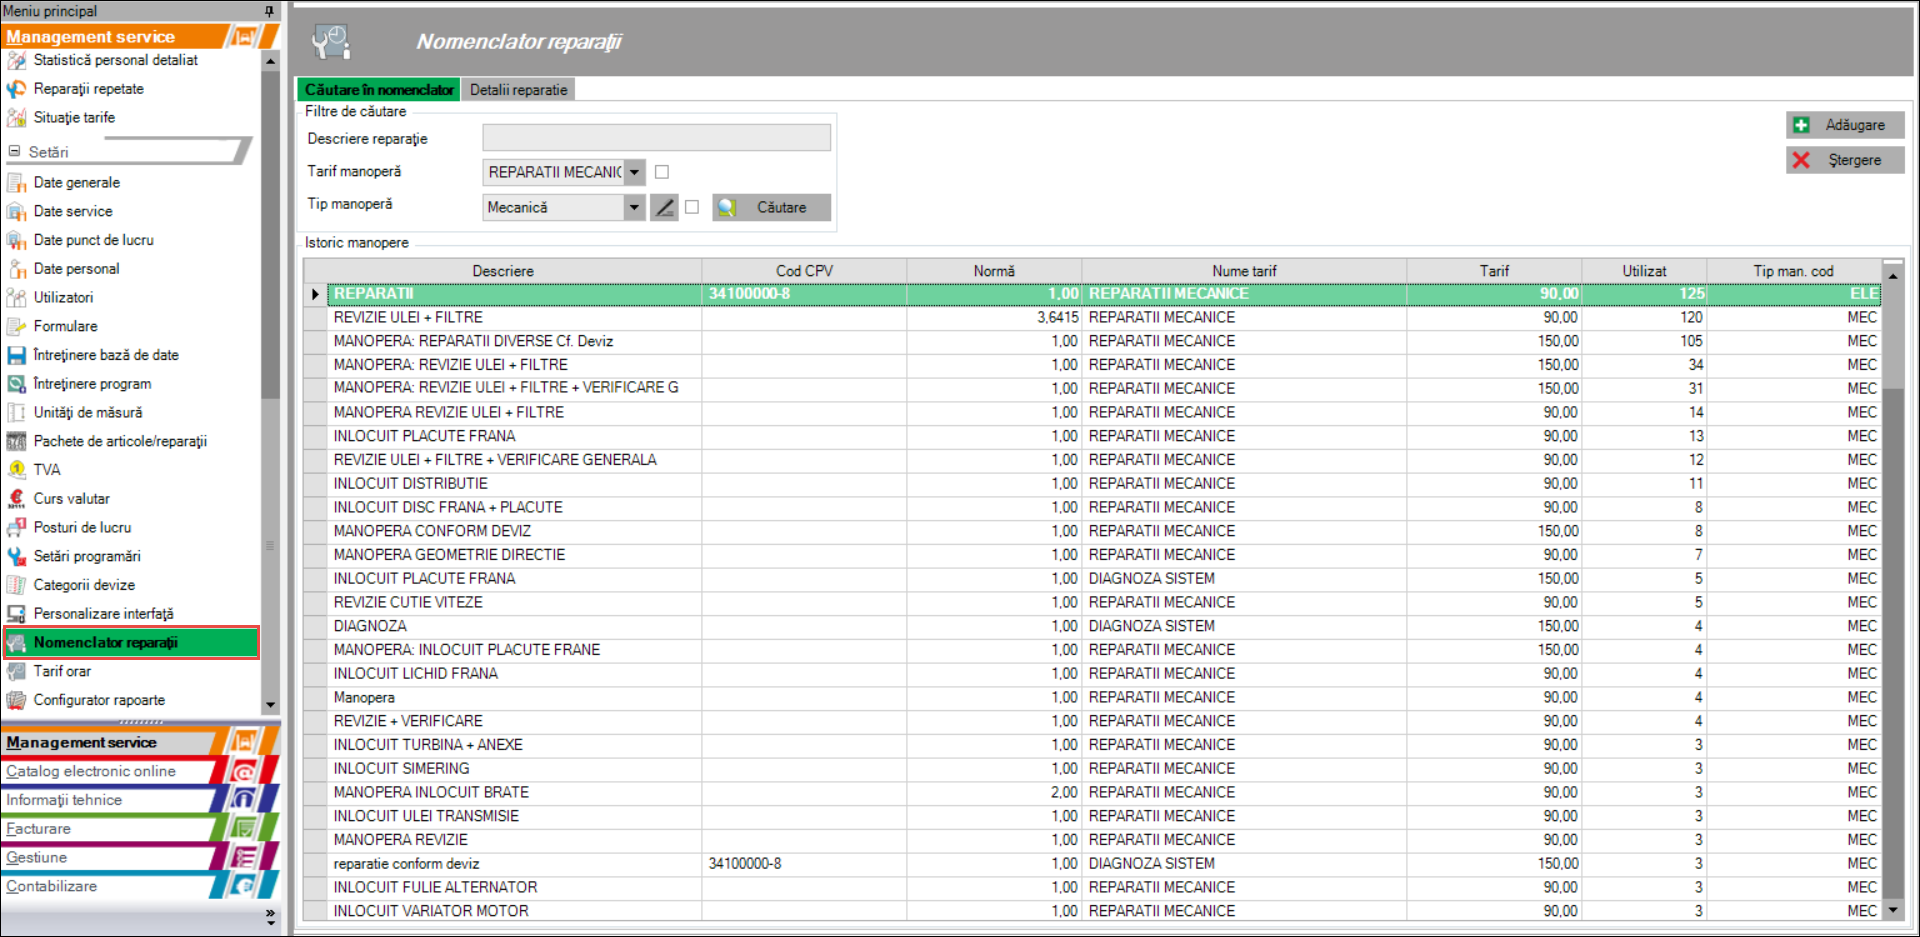Open Tarif manoperă dropdown arrow
This screenshot has height=937, width=1920.
point(634,172)
